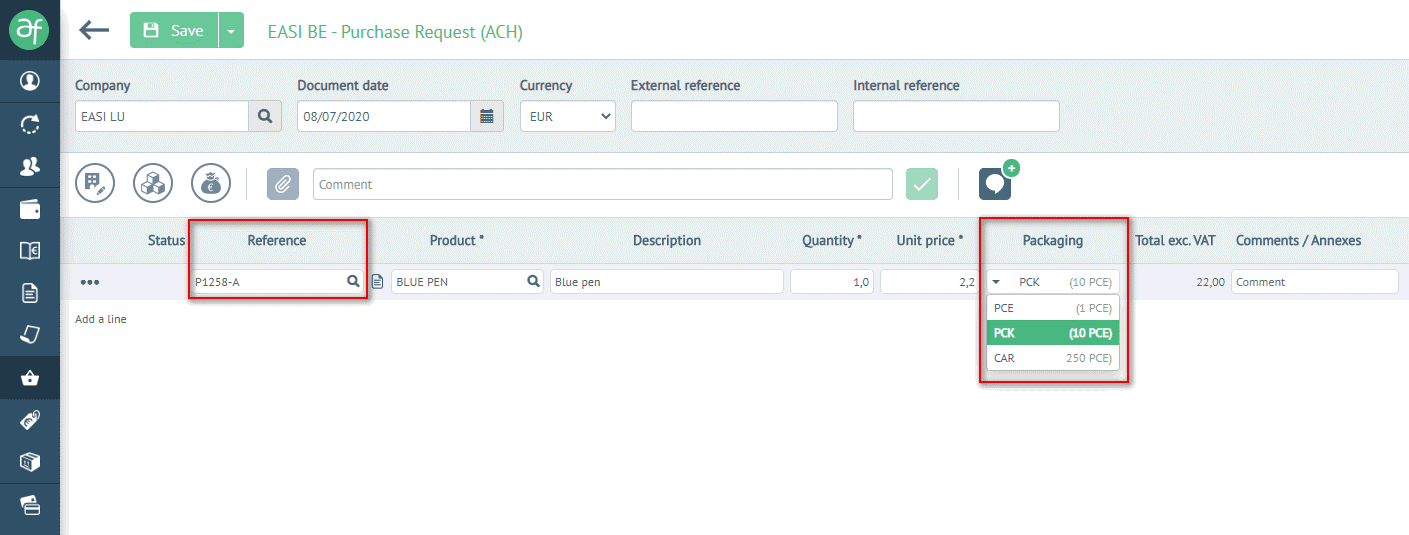The height and width of the screenshot is (535, 1409).
Task: Select CAR packaging option
Action: coord(1052,358)
